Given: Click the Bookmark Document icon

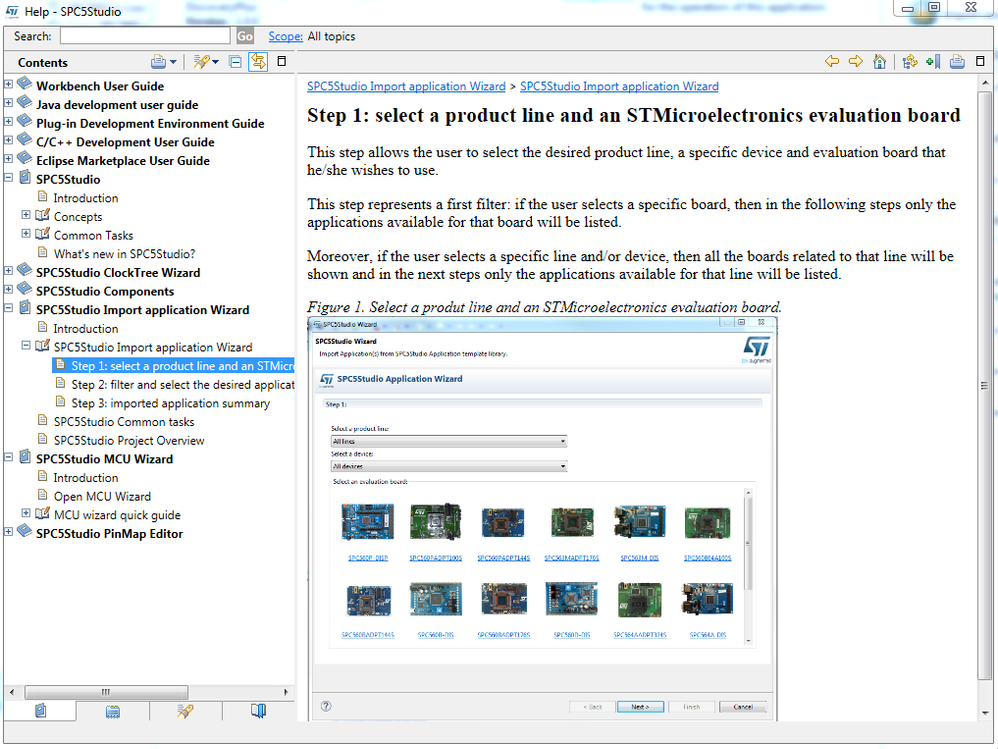Looking at the screenshot, I should point(933,61).
